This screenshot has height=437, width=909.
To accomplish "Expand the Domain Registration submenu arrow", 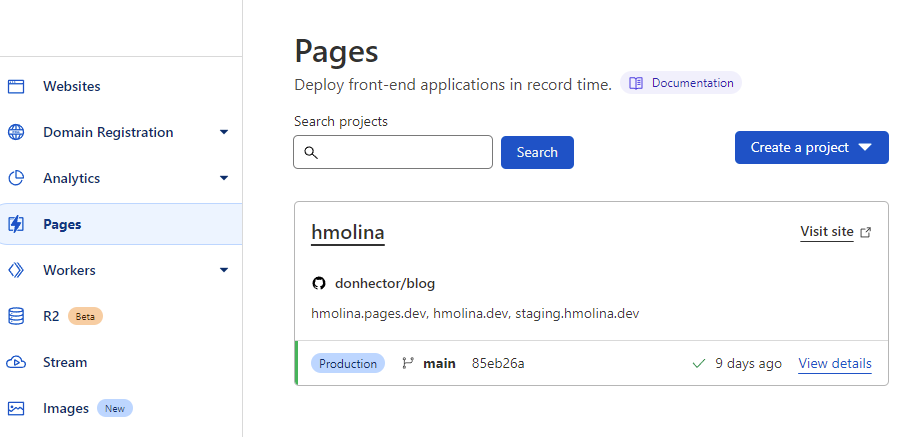I will (x=224, y=132).
